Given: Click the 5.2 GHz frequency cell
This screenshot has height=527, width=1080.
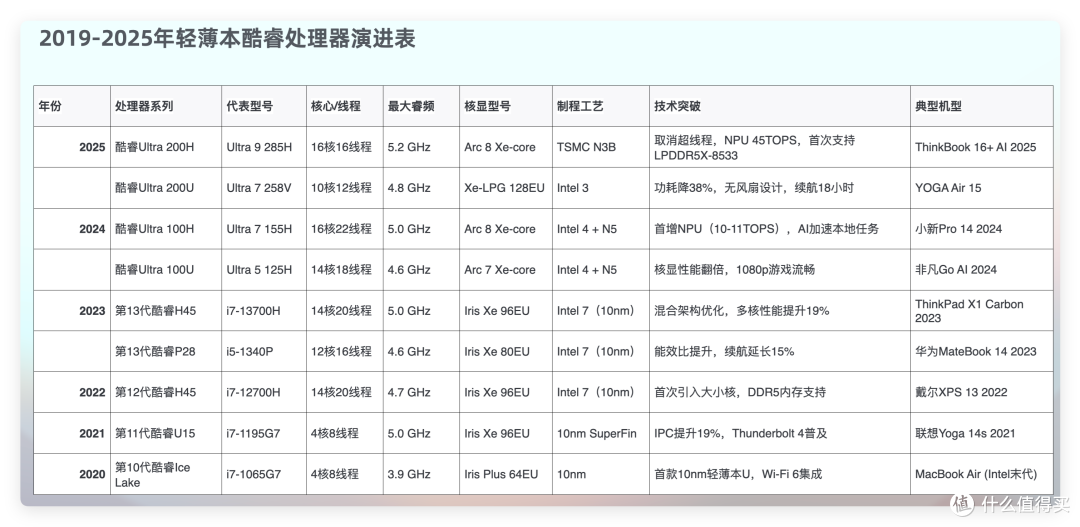Looking at the screenshot, I should click(422, 147).
